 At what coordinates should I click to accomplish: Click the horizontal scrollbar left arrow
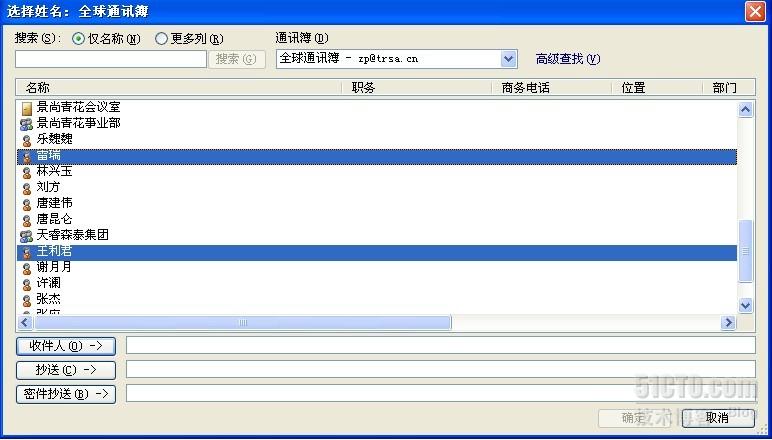click(x=25, y=323)
